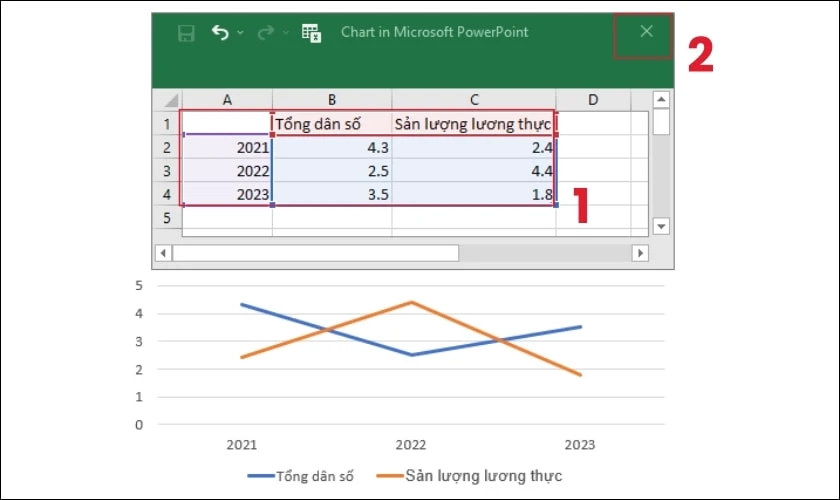Click the Save icon in chart toolbar

tap(186, 33)
